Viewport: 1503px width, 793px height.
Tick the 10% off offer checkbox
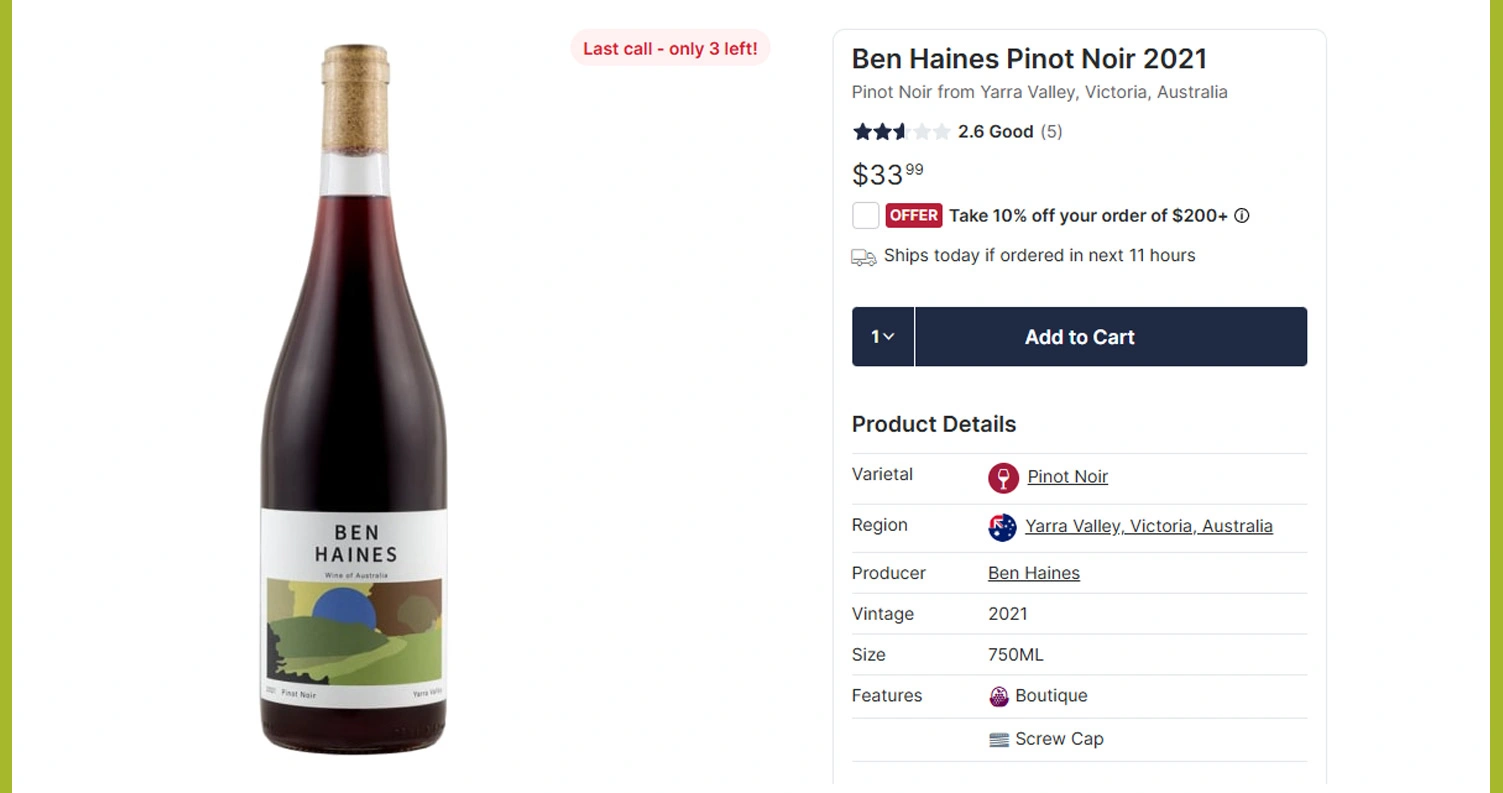tap(866, 216)
